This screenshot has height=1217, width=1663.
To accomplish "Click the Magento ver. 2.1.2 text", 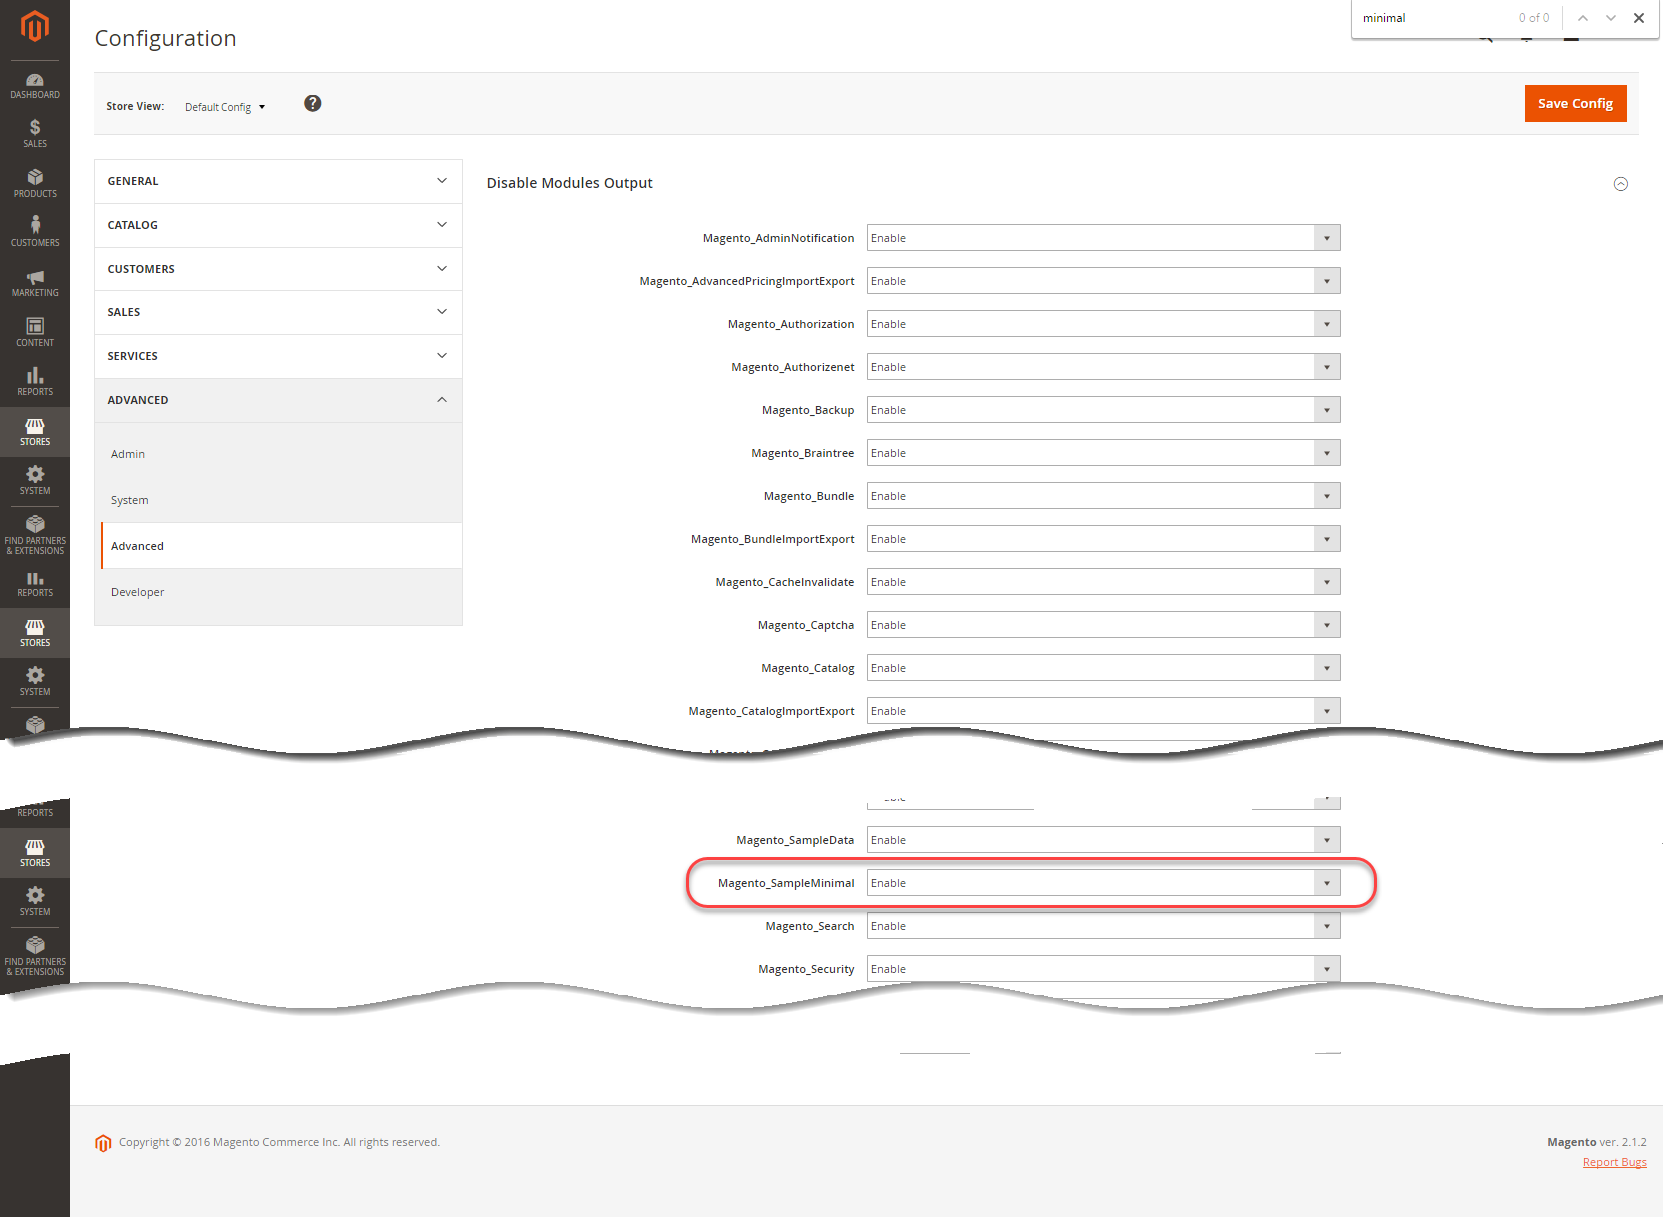I will (x=1596, y=1142).
